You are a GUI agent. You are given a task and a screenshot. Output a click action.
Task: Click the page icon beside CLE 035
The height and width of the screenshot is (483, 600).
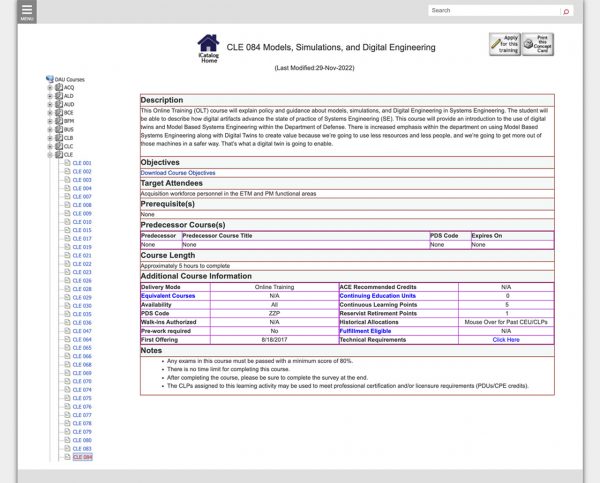pos(67,314)
